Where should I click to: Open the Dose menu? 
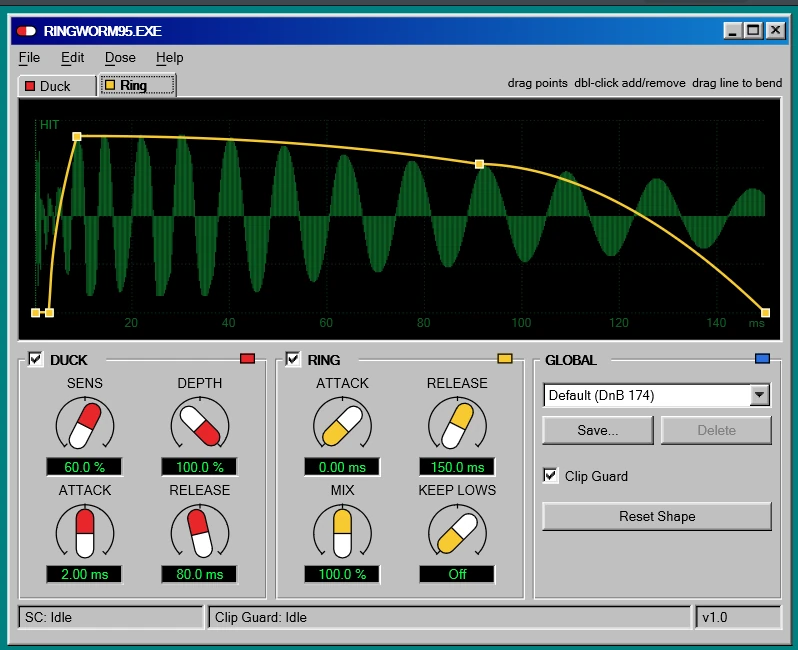point(120,58)
